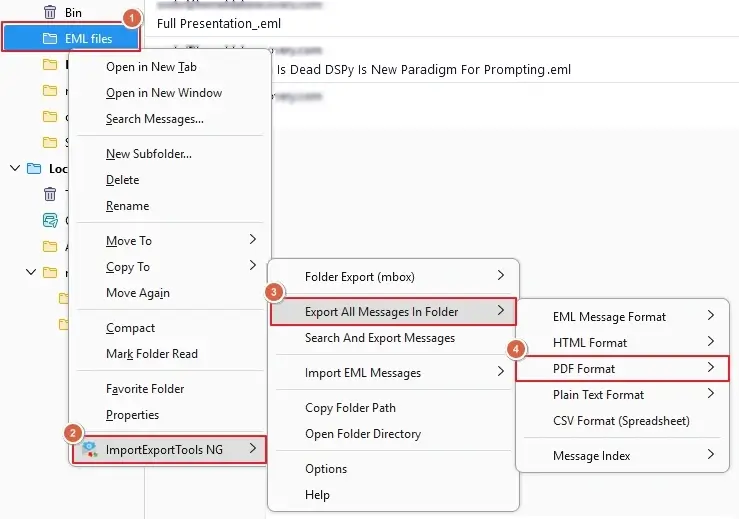Screen dimensions: 739x519
Task: Expand Plain Text Format submenu
Action: point(623,394)
